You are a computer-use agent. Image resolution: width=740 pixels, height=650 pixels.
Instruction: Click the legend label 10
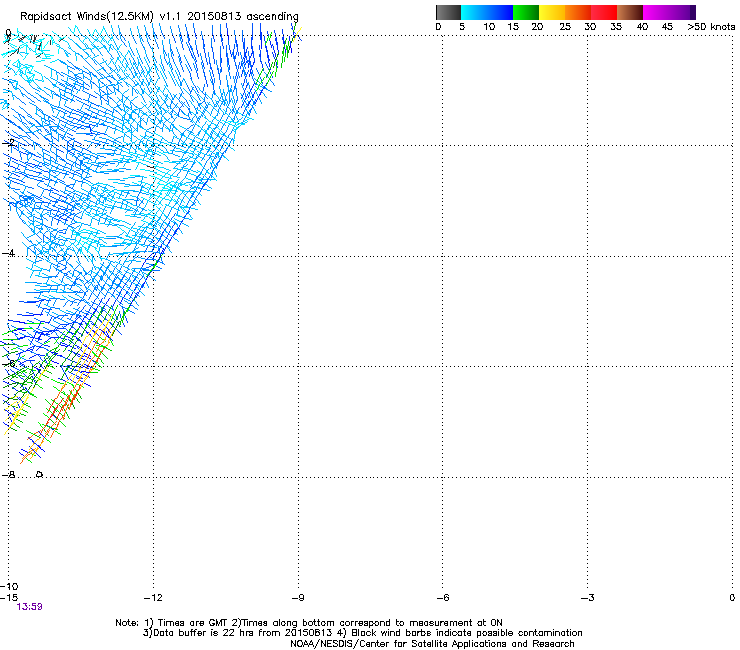[489, 27]
